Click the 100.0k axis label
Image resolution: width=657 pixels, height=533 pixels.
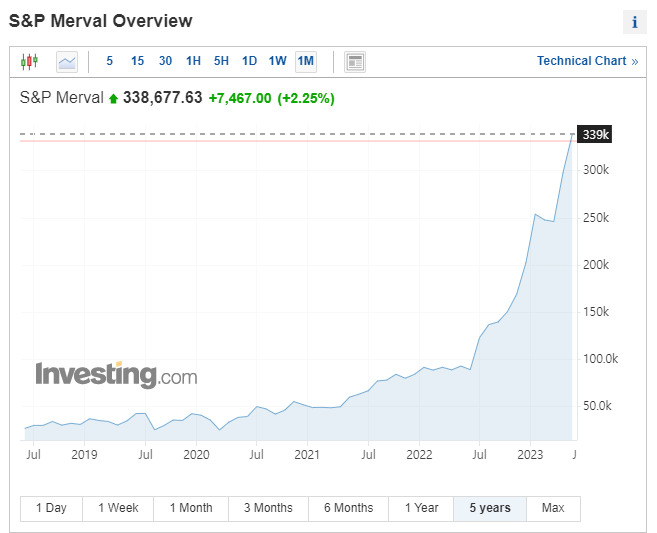click(x=600, y=359)
